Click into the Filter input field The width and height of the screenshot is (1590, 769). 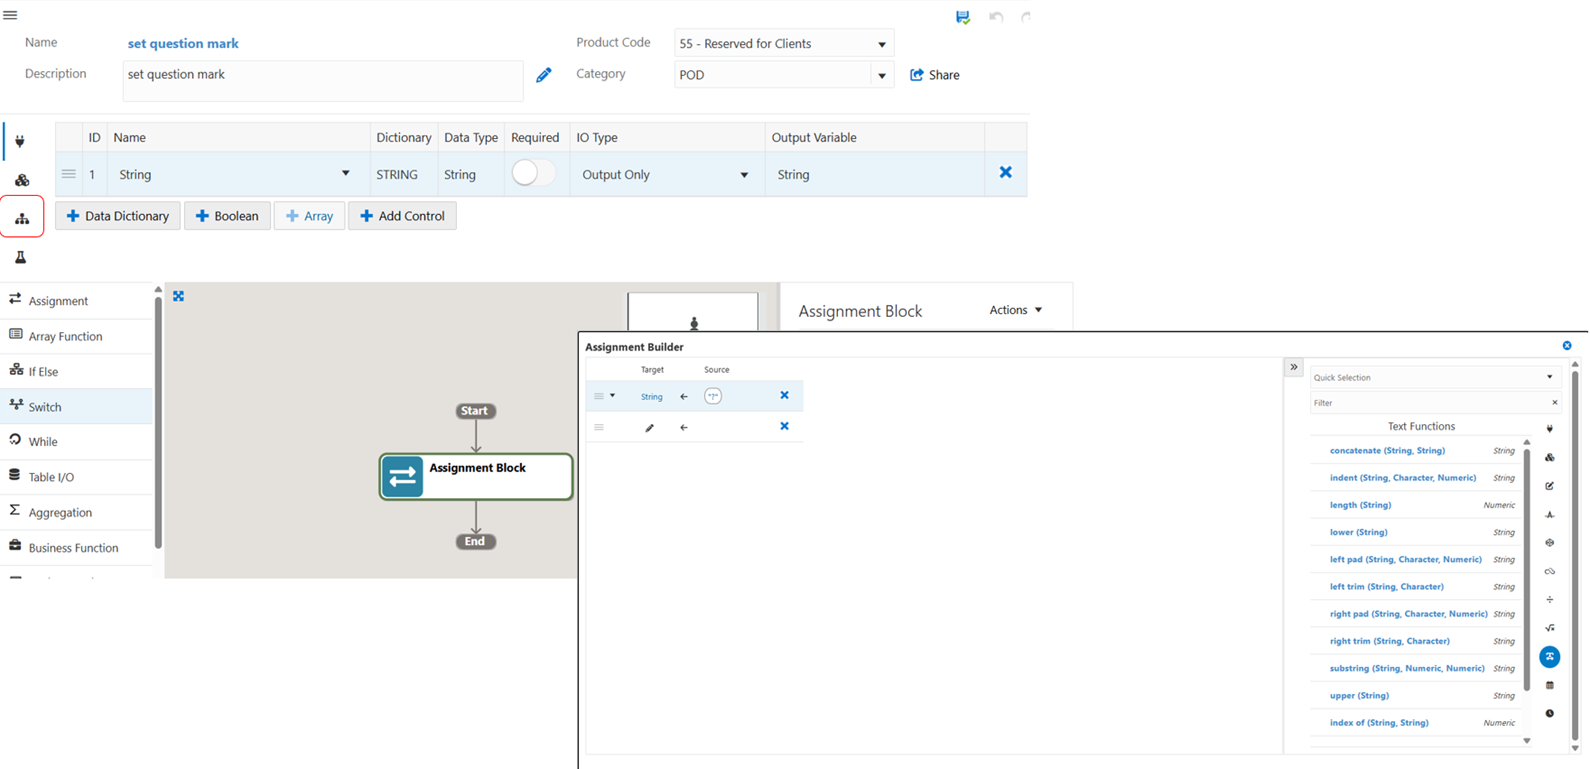pos(1427,403)
